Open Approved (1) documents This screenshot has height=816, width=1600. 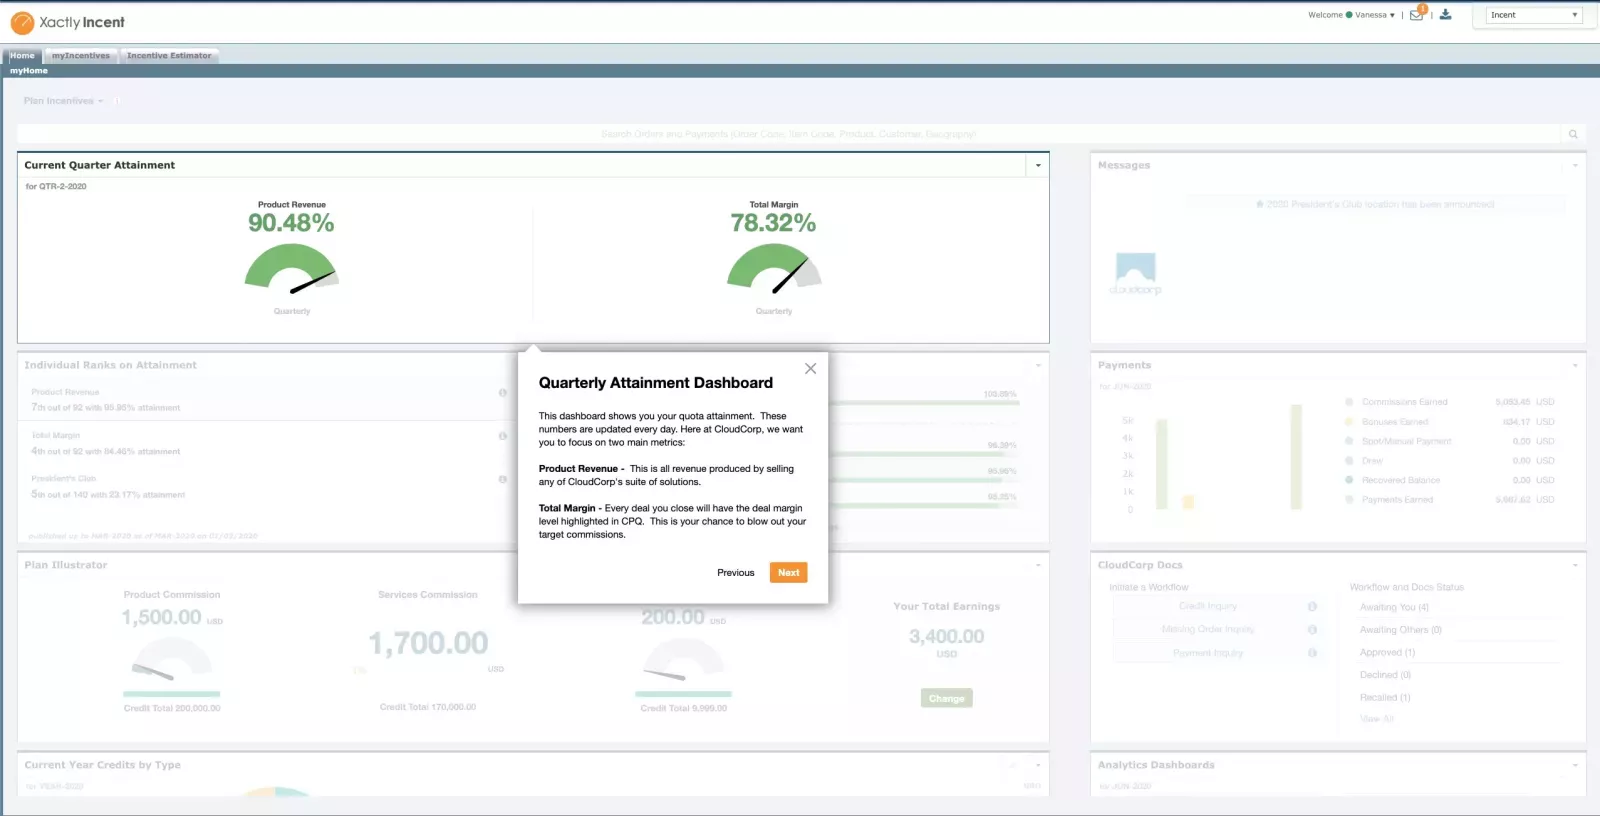1387,652
